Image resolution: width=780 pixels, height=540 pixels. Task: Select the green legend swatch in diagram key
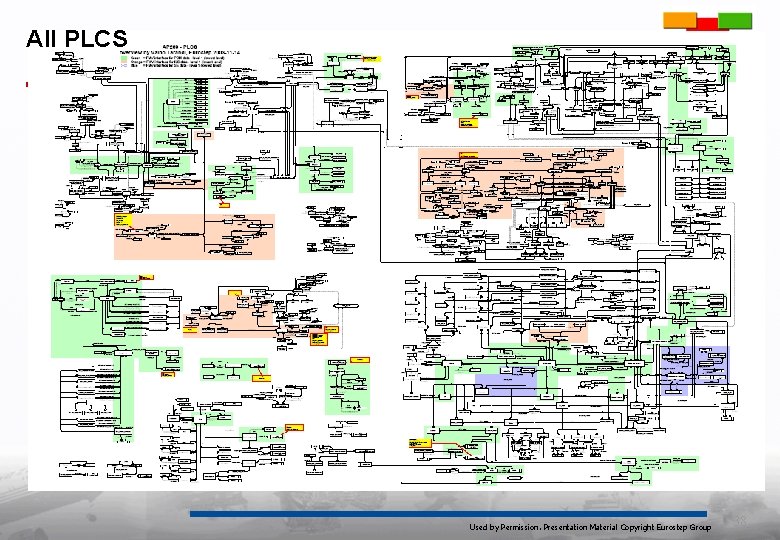point(124,58)
